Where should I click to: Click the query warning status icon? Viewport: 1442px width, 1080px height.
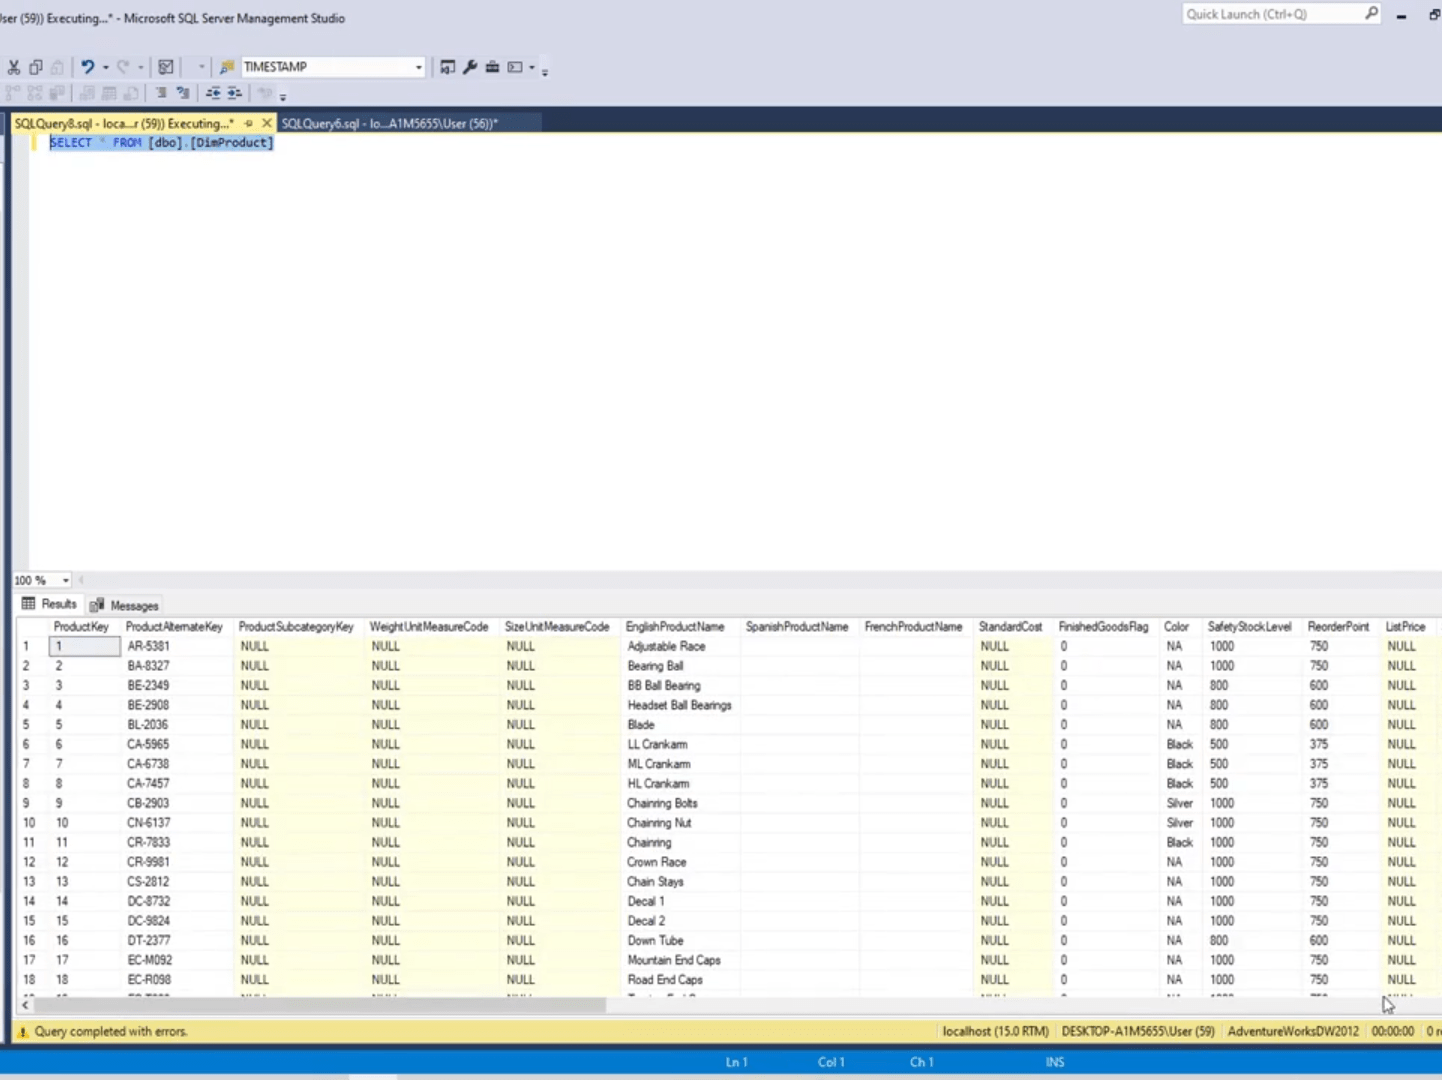click(x=23, y=1032)
